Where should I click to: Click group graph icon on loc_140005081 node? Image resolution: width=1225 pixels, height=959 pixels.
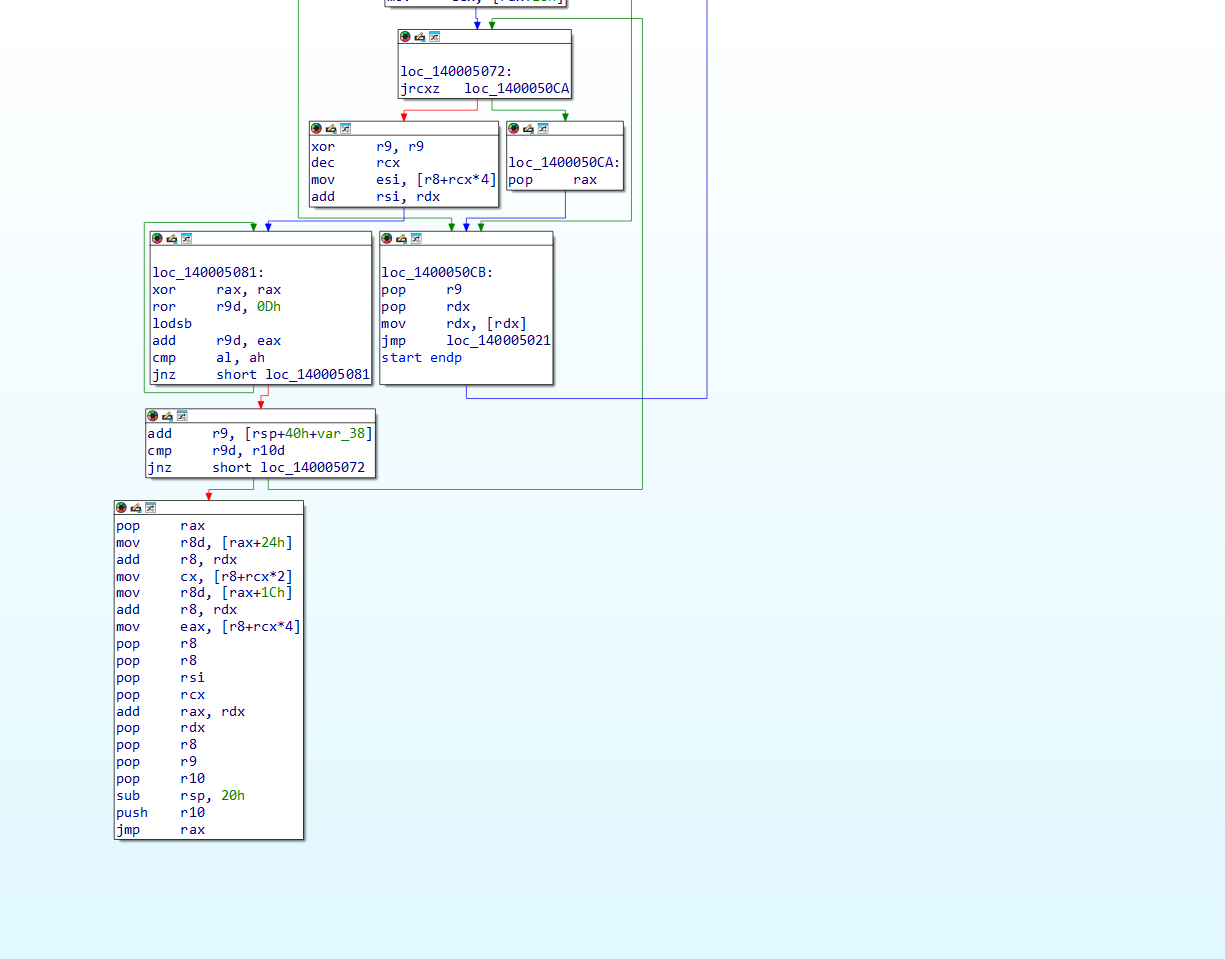[x=186, y=238]
